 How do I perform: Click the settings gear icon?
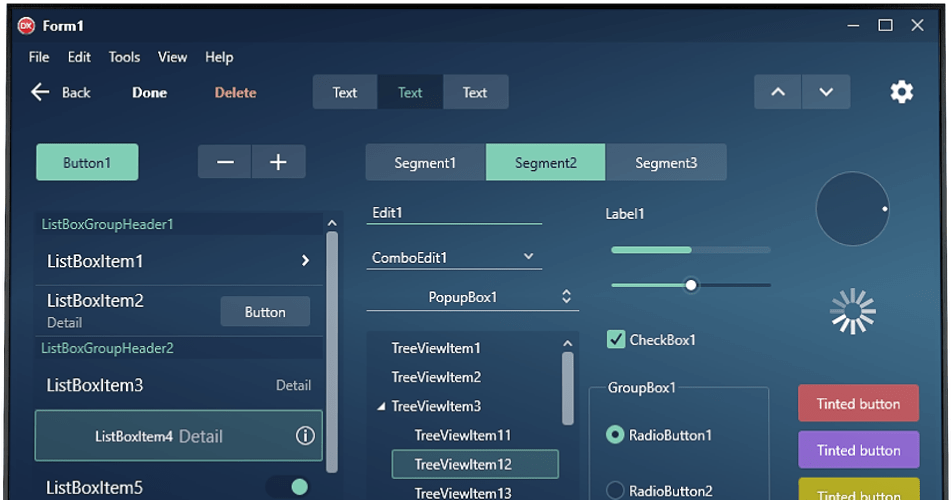pyautogui.click(x=901, y=92)
